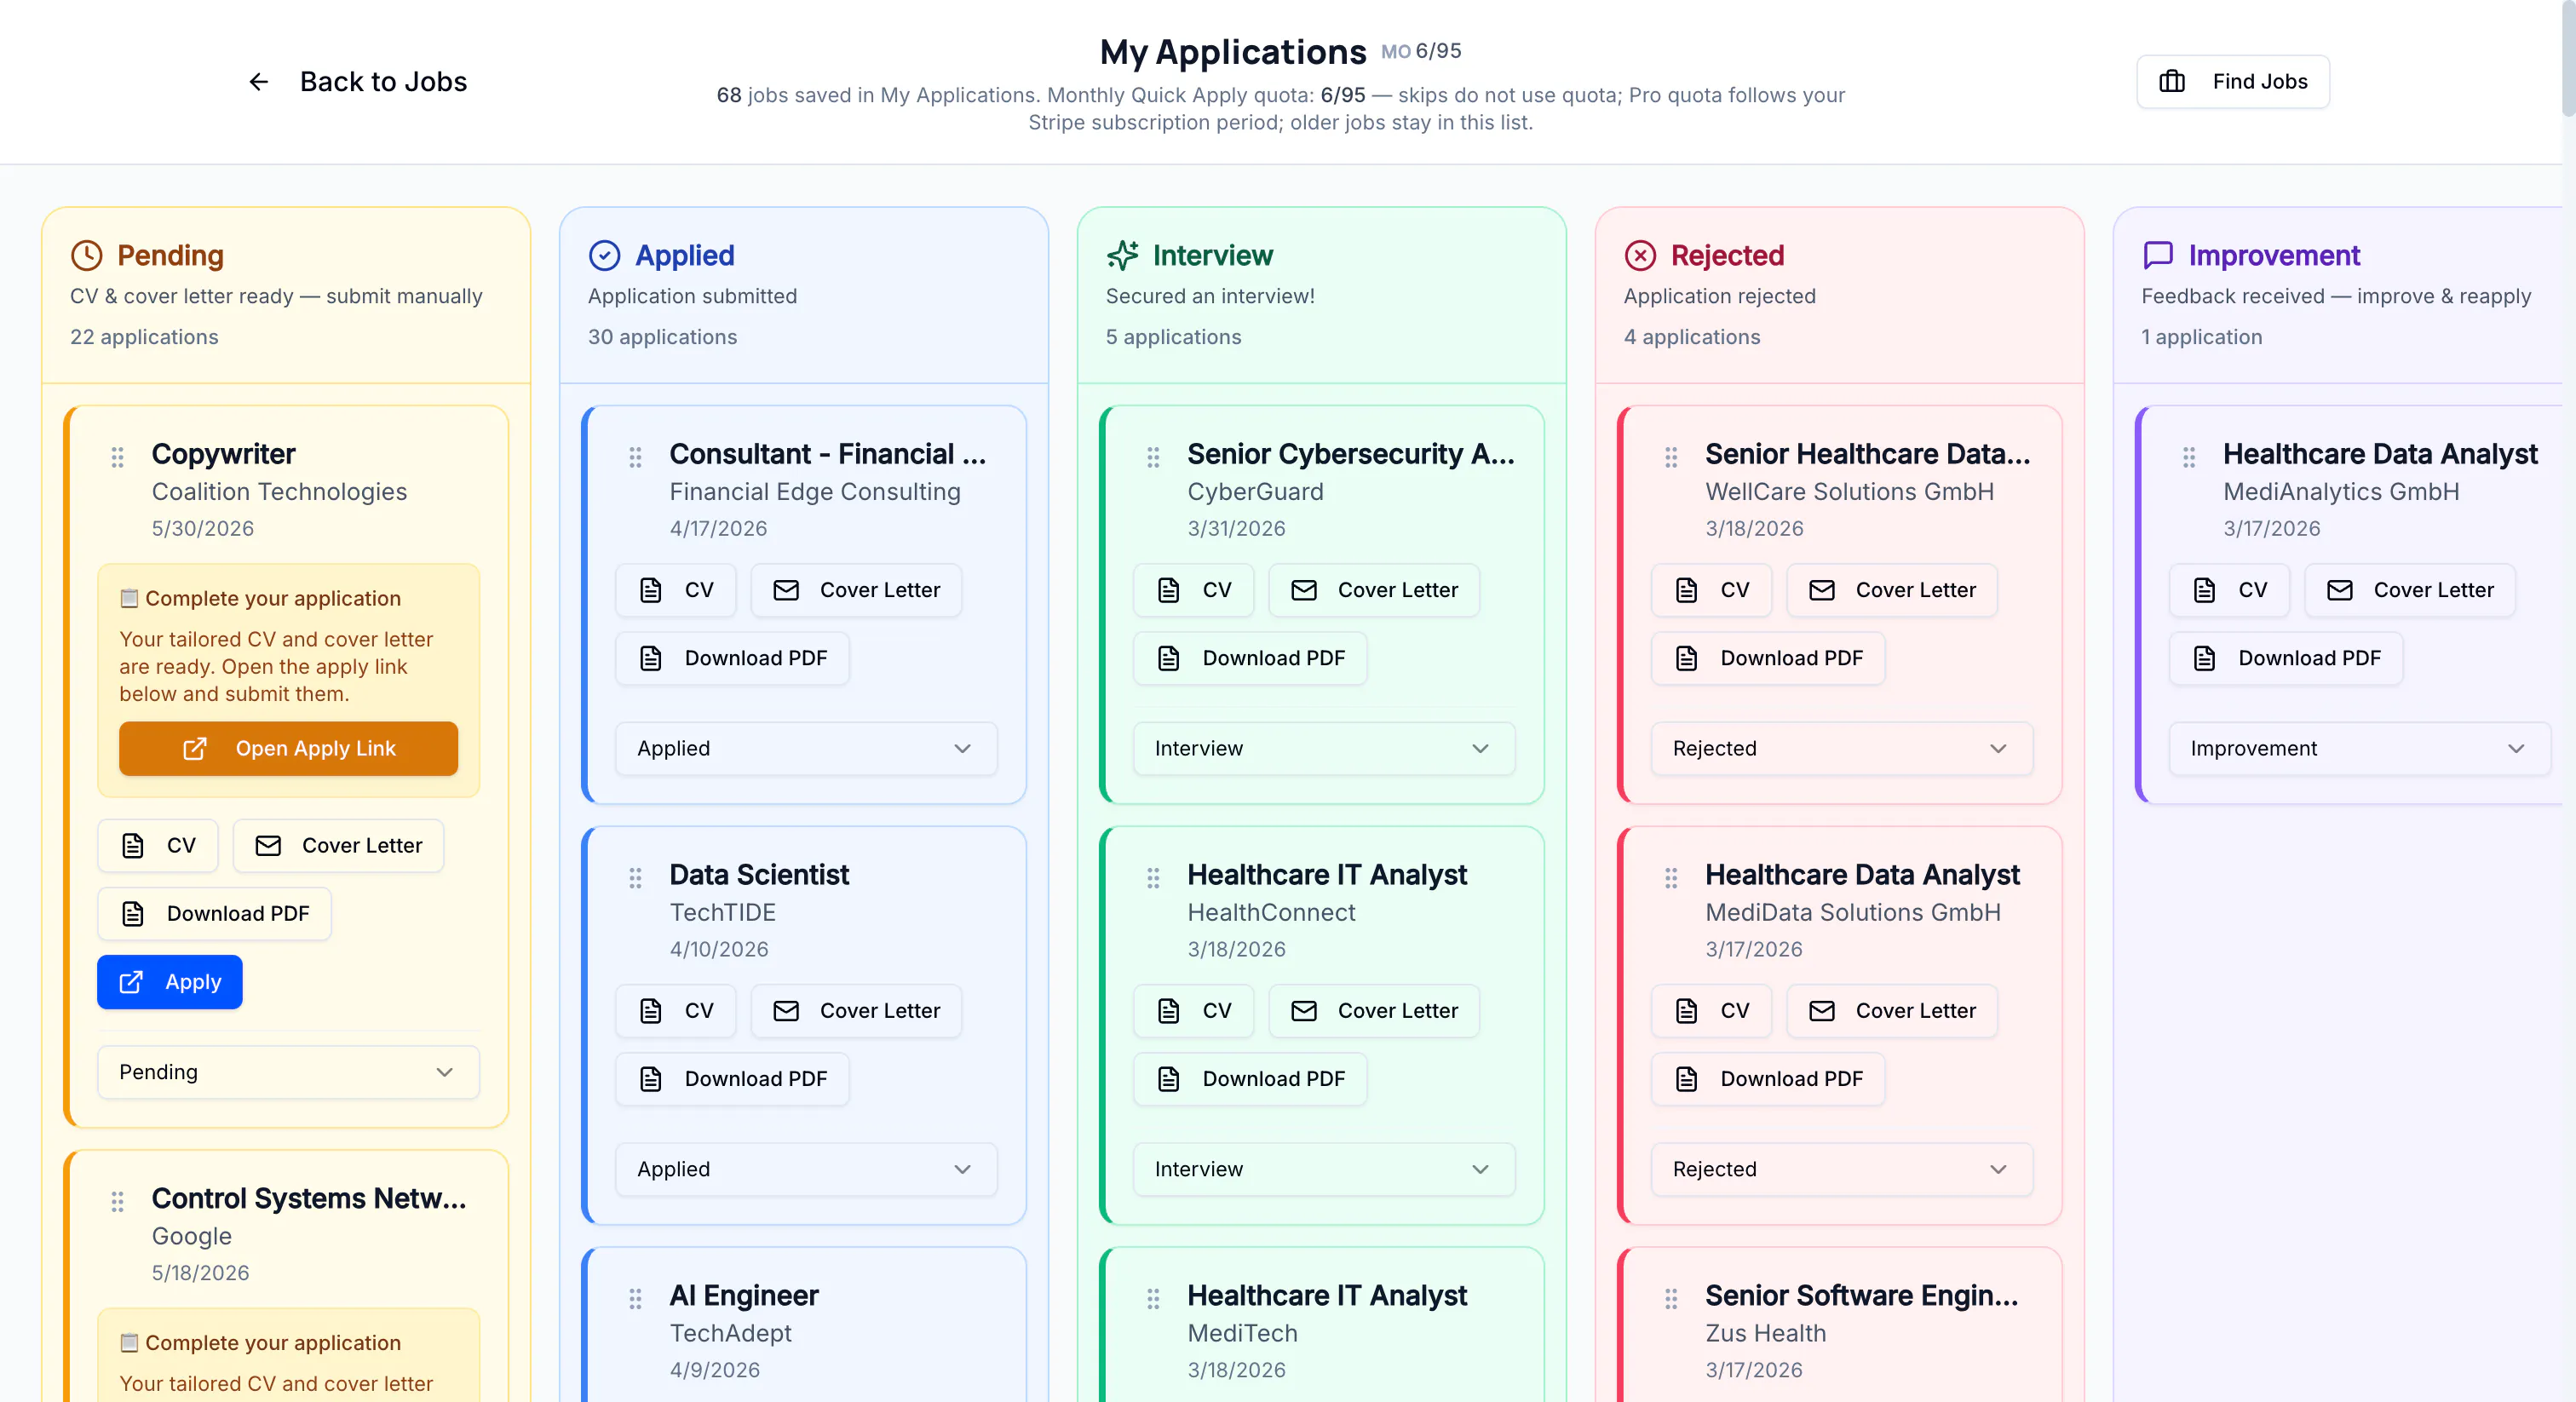Open the Applied status dropdown on Financial Edge card

click(x=806, y=749)
